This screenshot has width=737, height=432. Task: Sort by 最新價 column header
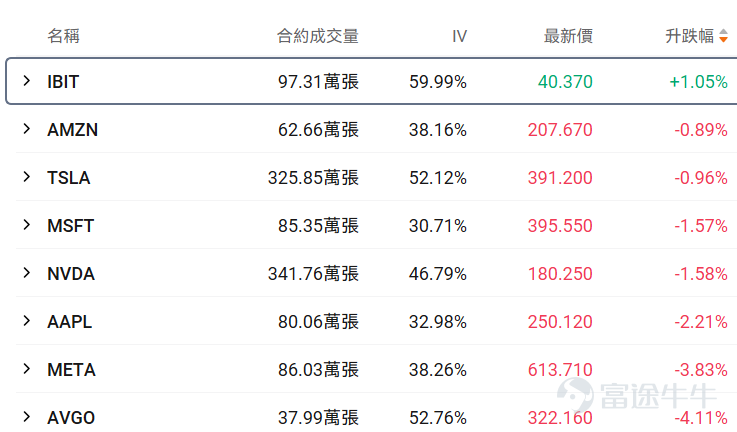click(x=568, y=36)
